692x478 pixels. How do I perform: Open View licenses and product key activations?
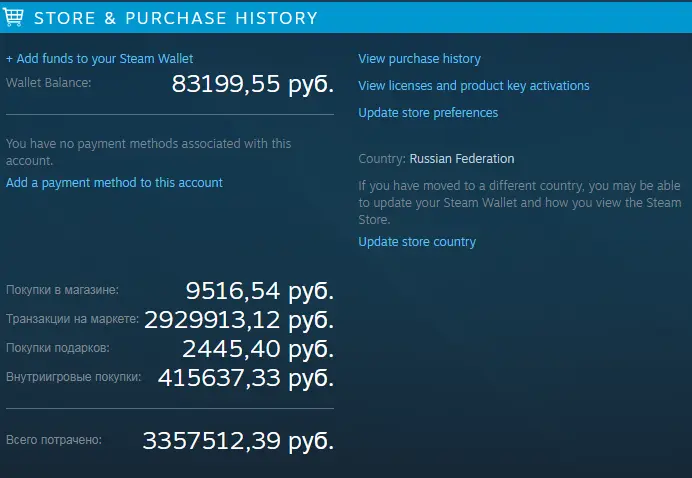(474, 86)
